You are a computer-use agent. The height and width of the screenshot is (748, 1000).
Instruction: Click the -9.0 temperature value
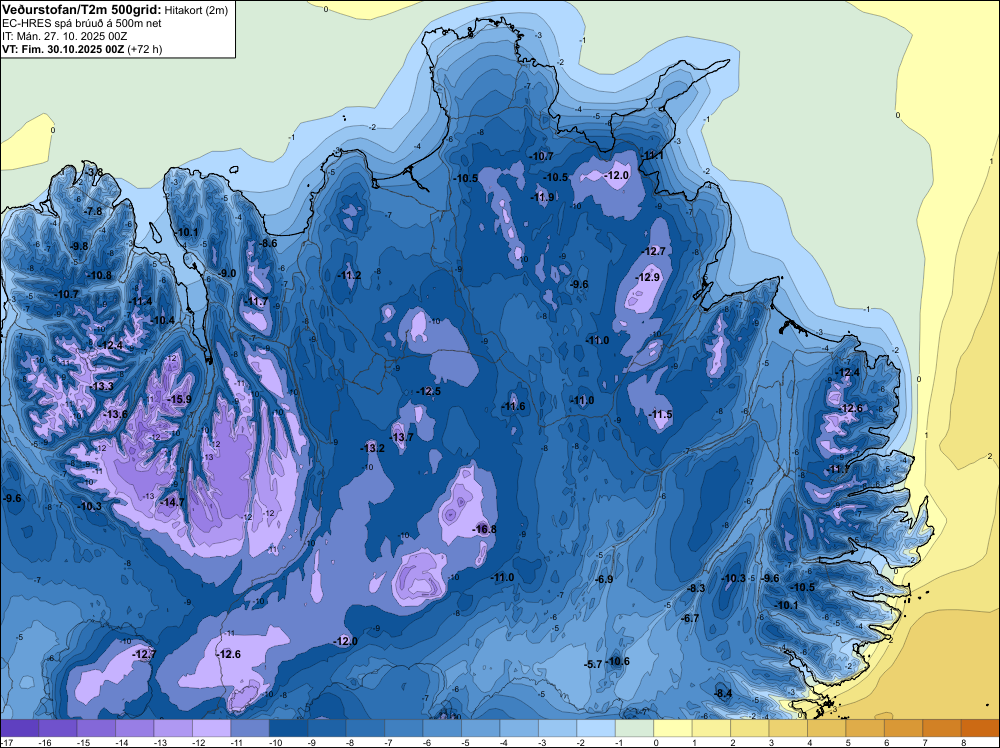(x=228, y=273)
